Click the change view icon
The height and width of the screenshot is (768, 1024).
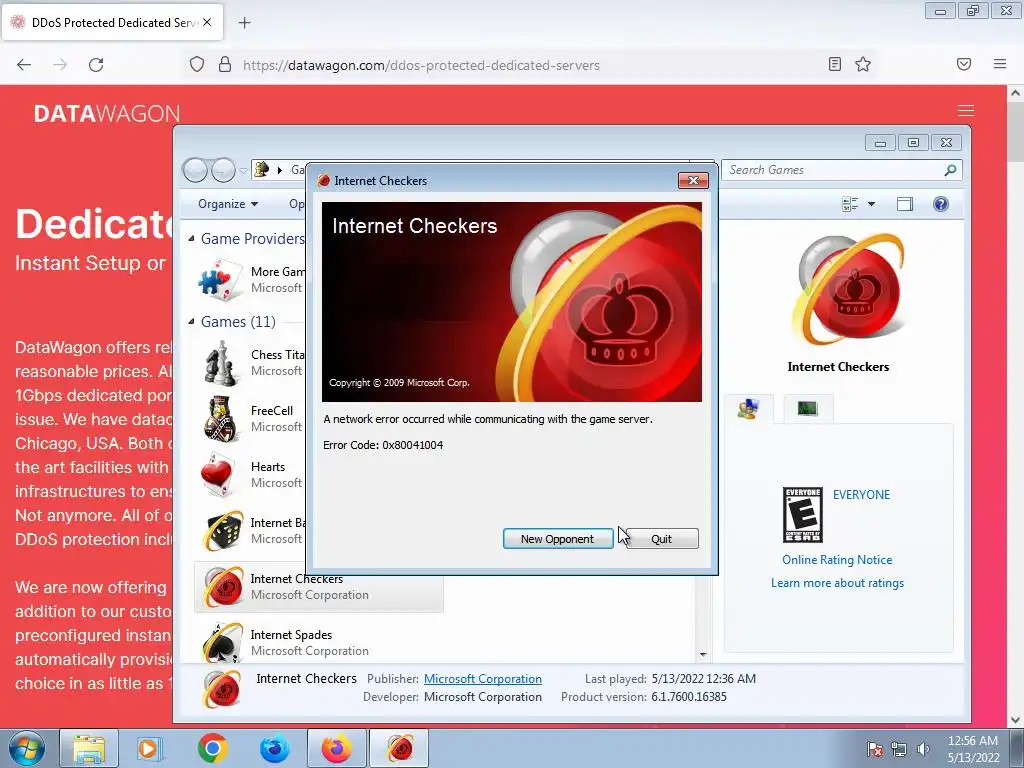tap(850, 204)
